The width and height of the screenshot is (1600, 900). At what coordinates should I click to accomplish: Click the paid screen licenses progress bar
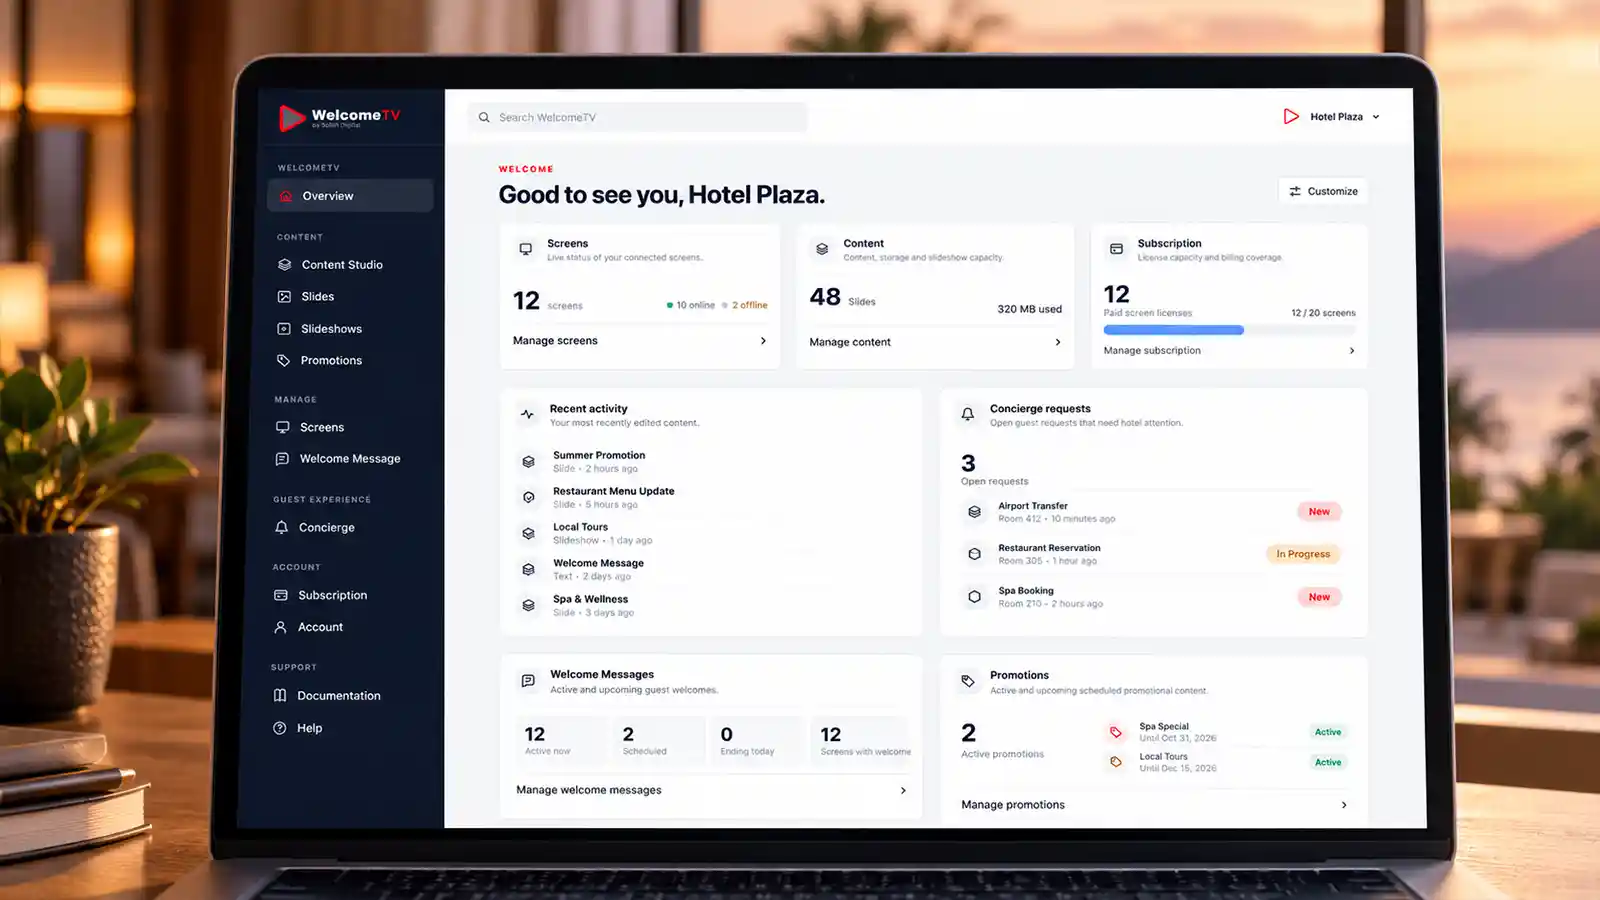point(1229,330)
